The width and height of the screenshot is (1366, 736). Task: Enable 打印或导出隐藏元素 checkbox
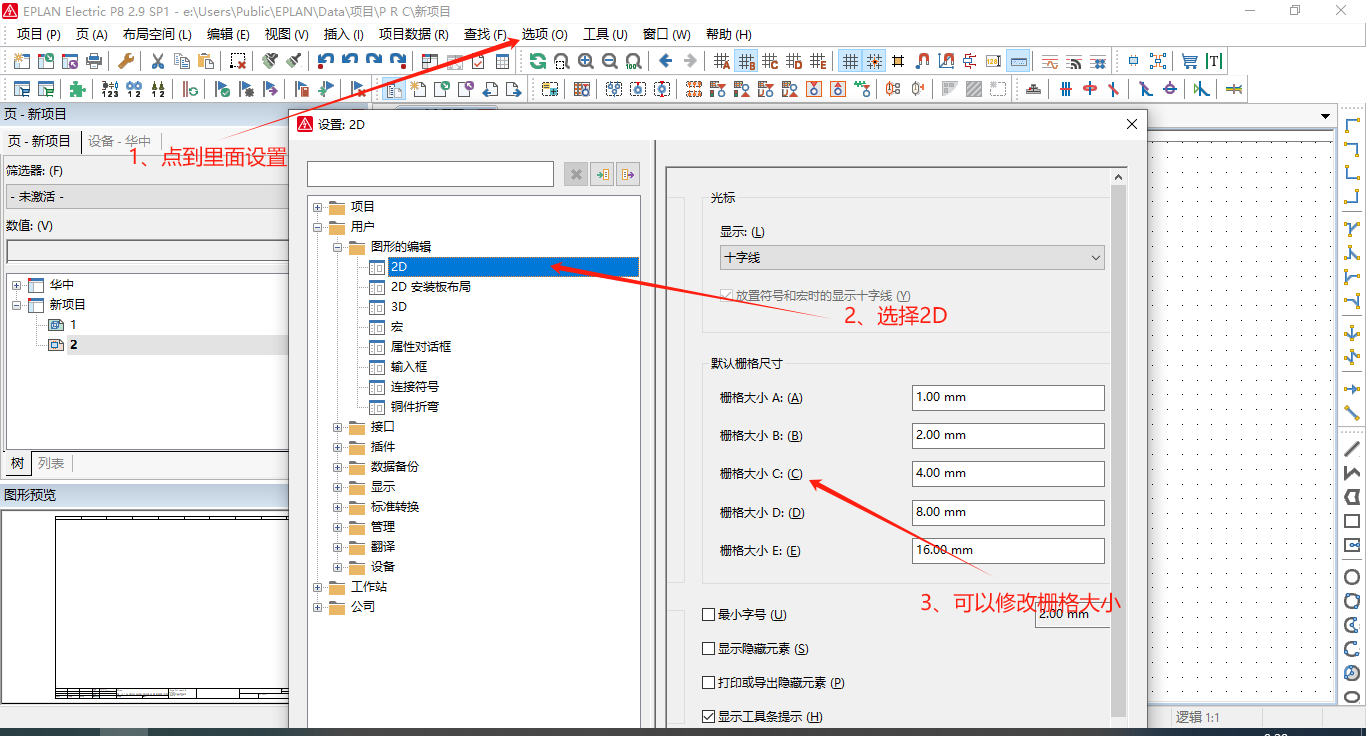709,683
